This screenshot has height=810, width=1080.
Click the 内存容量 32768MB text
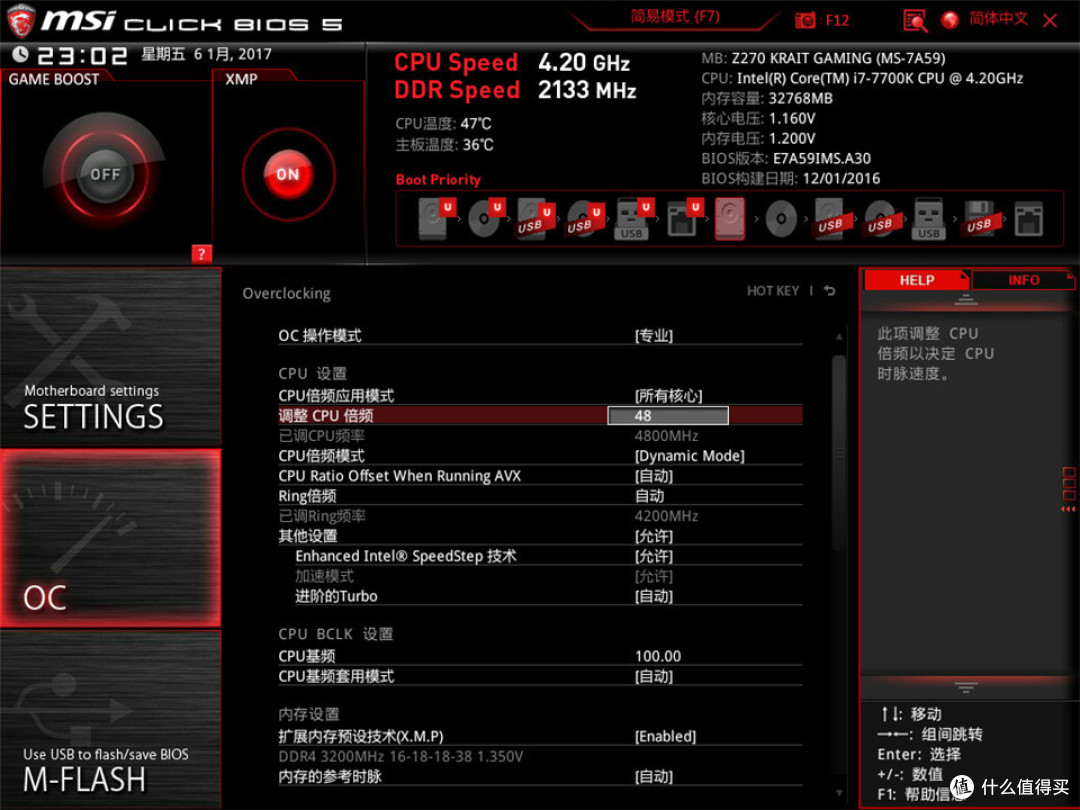[x=767, y=98]
